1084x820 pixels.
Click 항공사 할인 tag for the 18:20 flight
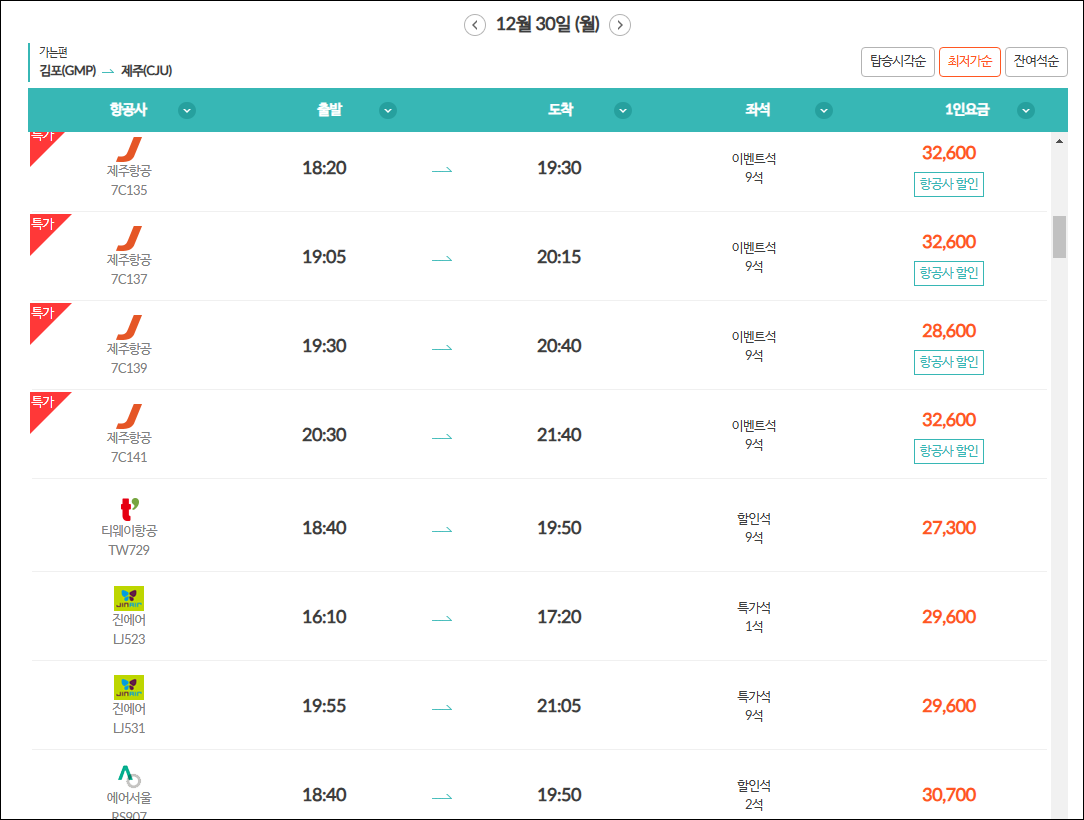click(948, 184)
